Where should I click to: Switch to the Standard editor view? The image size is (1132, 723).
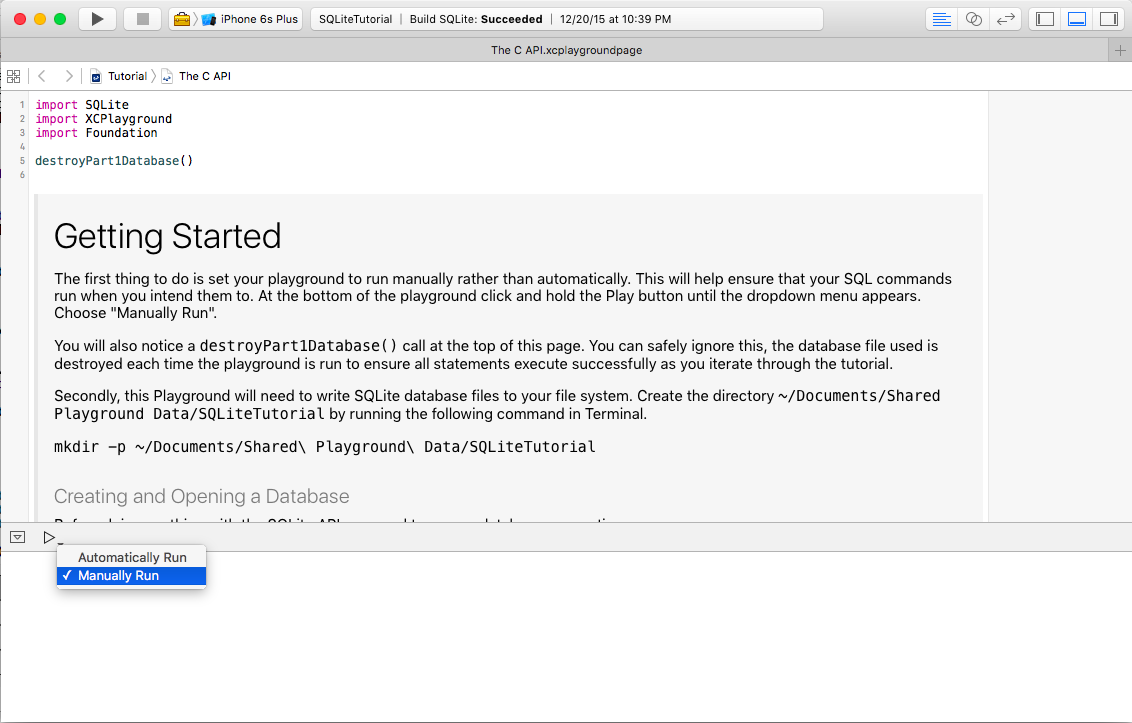[941, 19]
